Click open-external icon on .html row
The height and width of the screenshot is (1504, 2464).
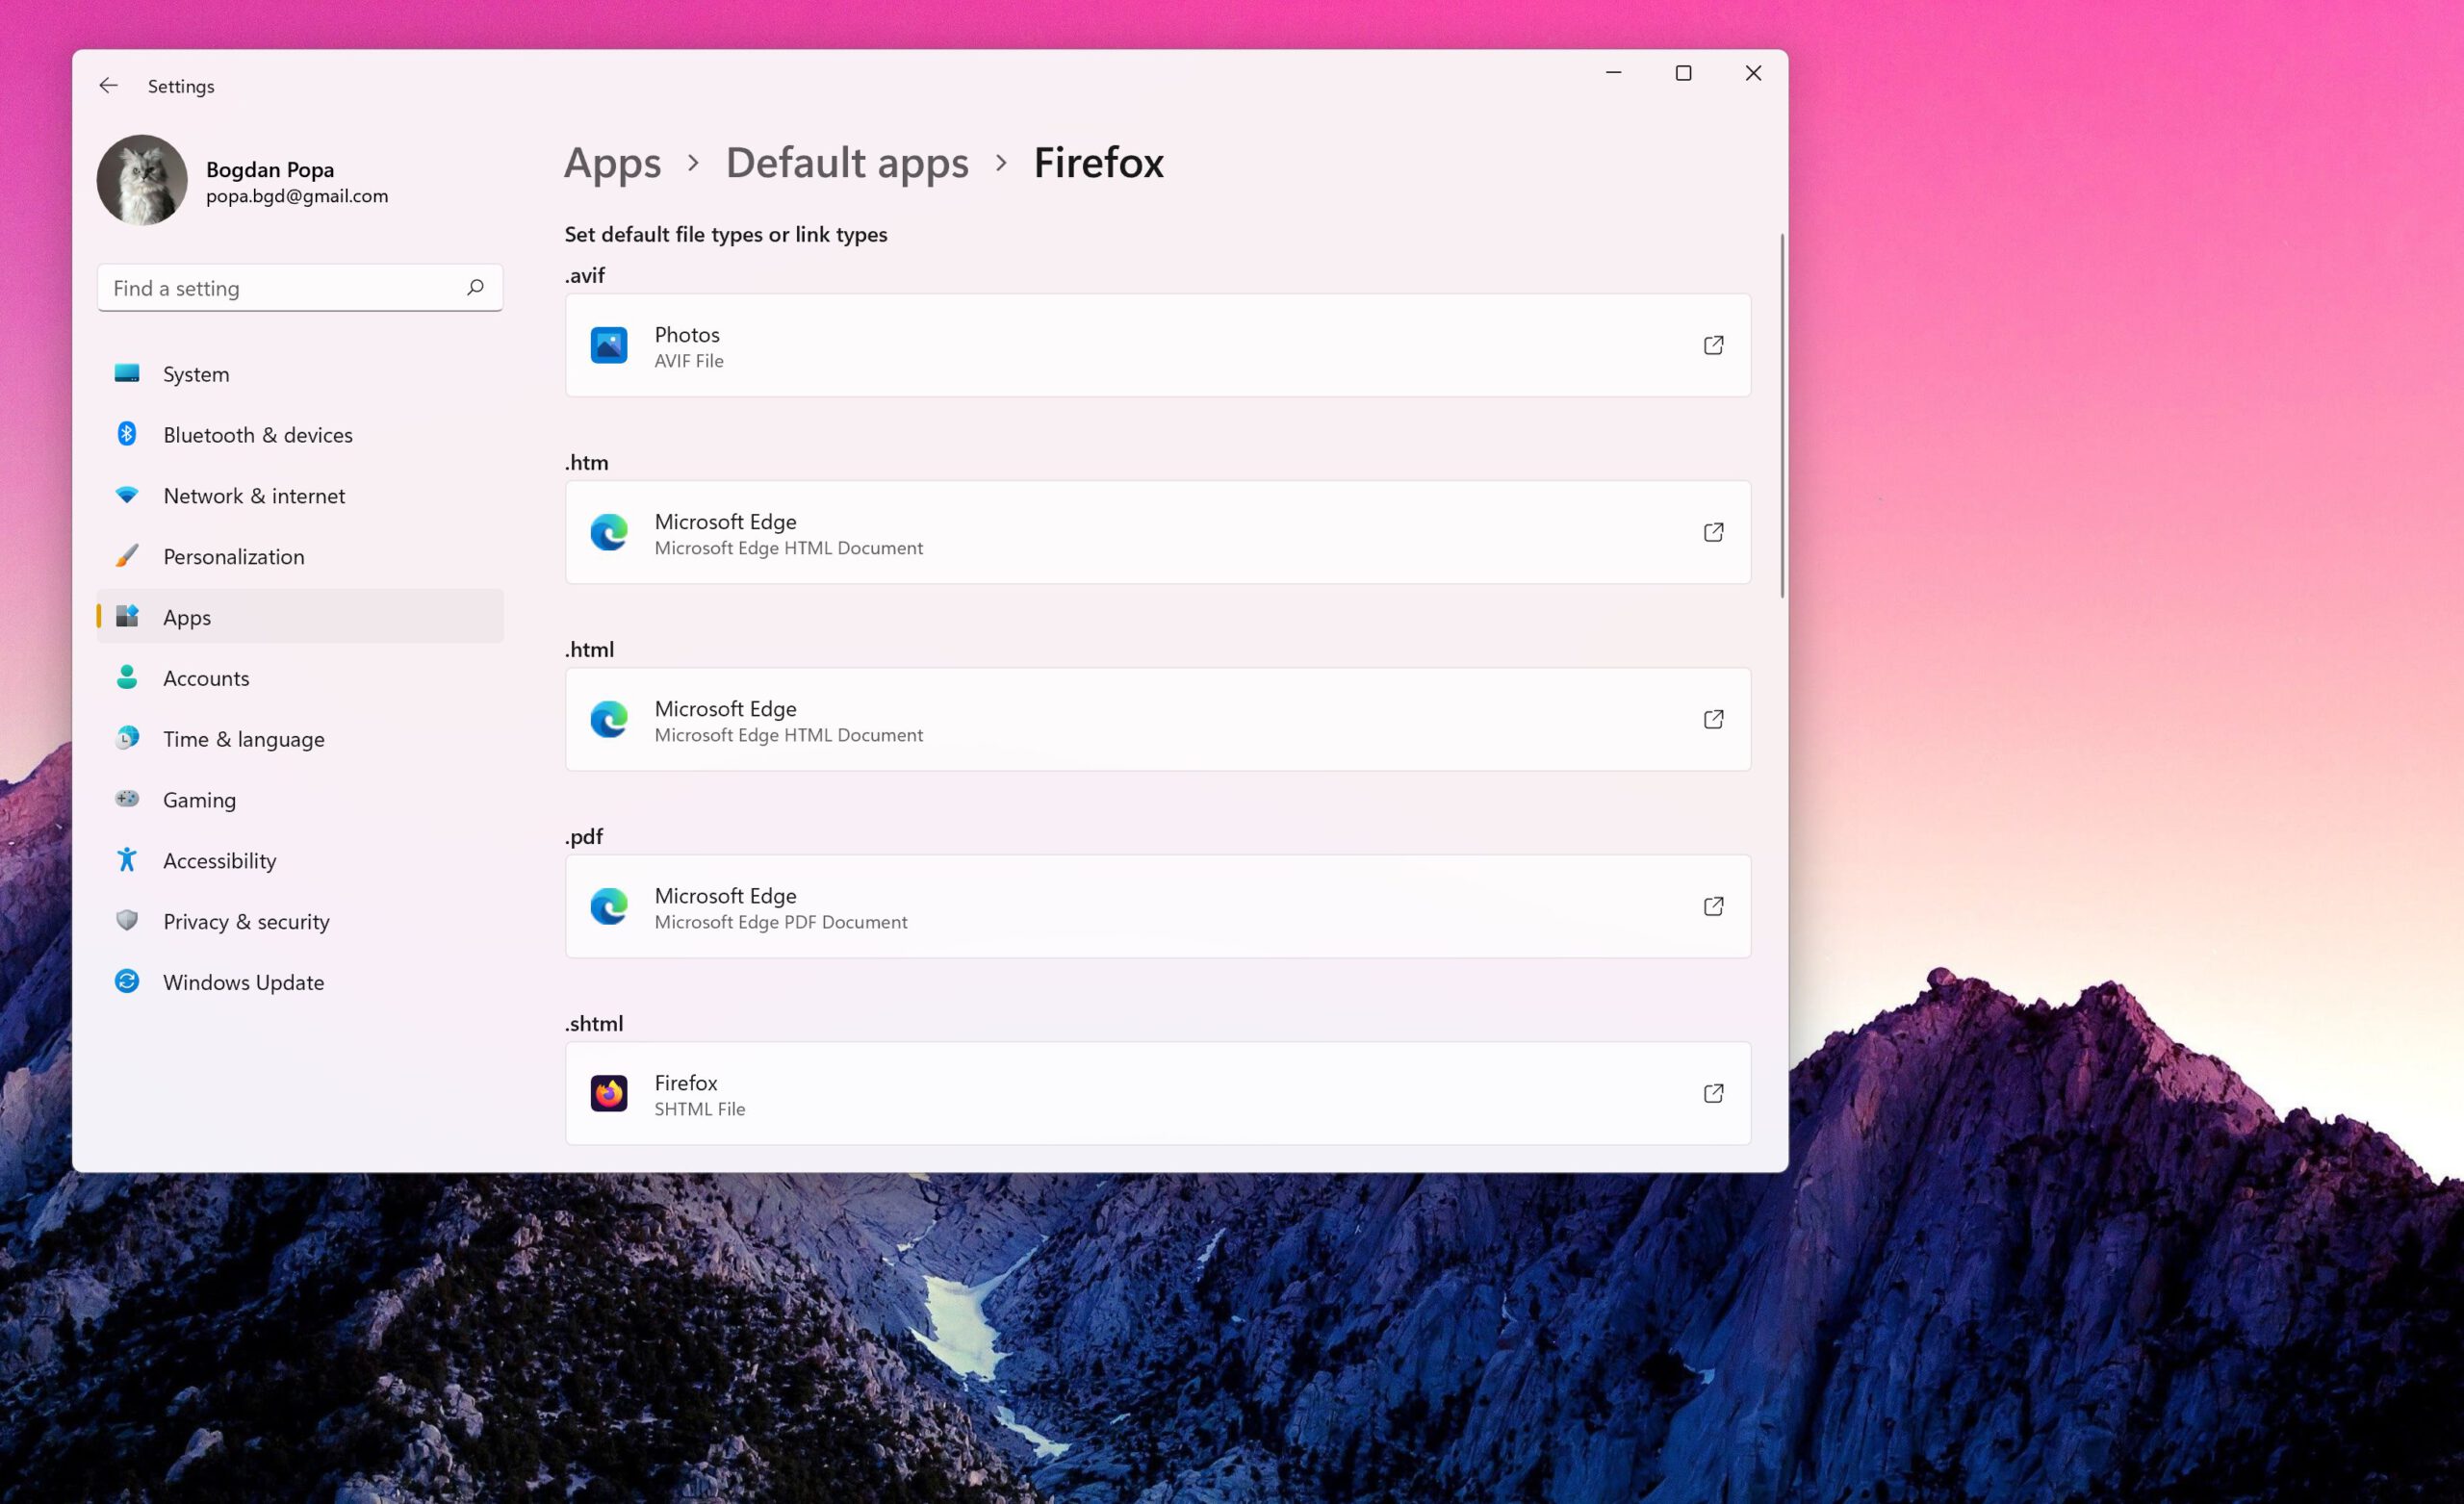click(x=1714, y=719)
